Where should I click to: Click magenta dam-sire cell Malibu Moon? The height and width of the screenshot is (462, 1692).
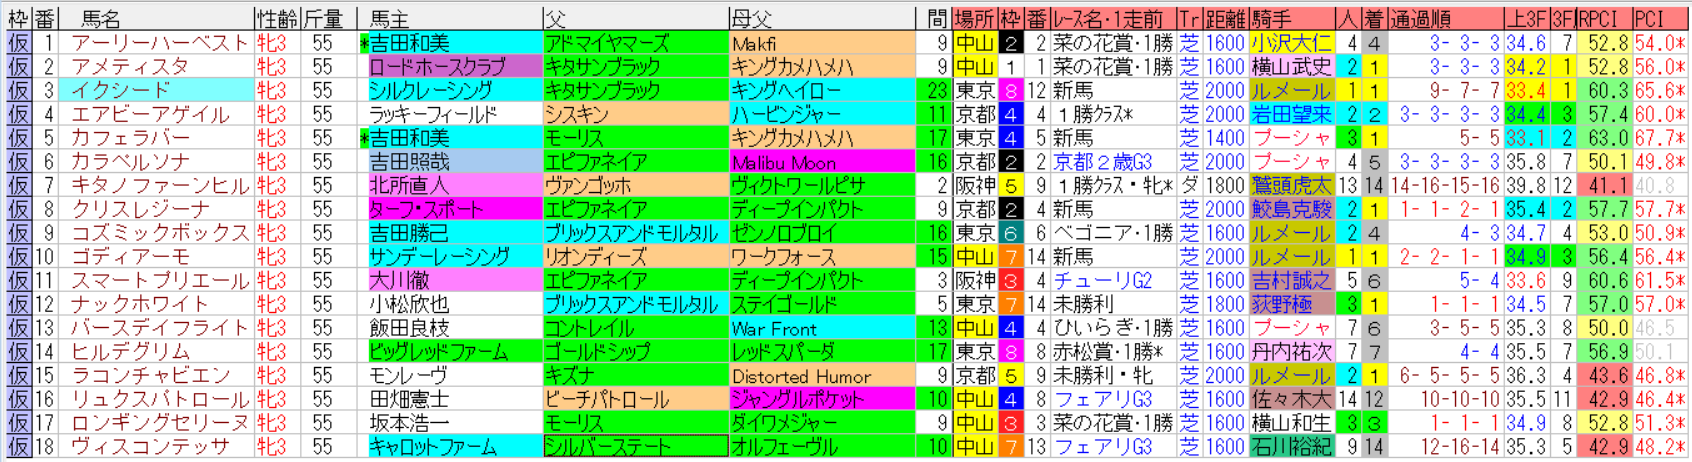pyautogui.click(x=784, y=162)
